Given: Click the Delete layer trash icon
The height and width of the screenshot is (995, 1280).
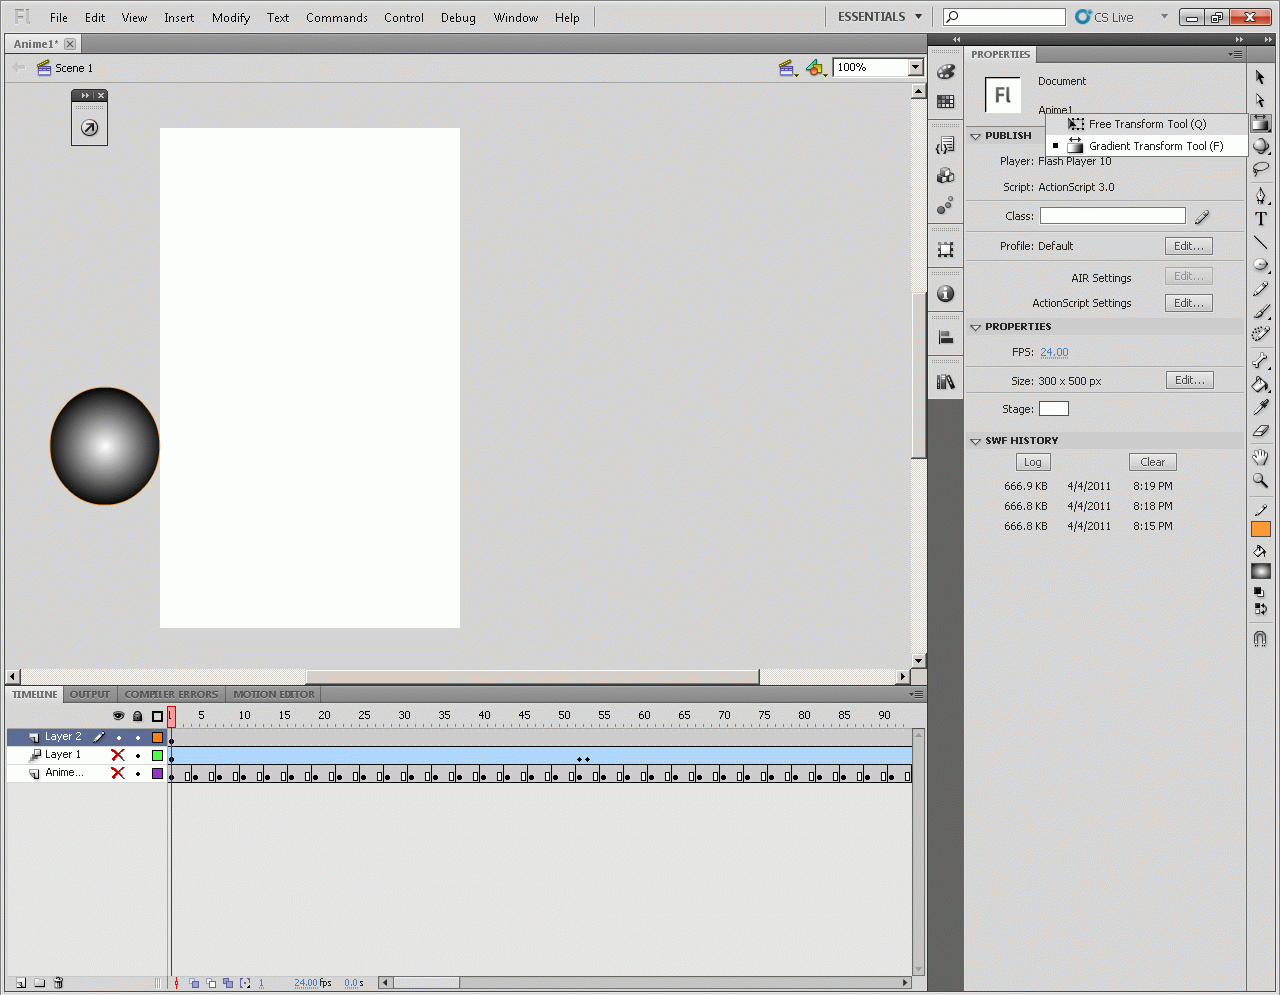Looking at the screenshot, I should point(59,983).
